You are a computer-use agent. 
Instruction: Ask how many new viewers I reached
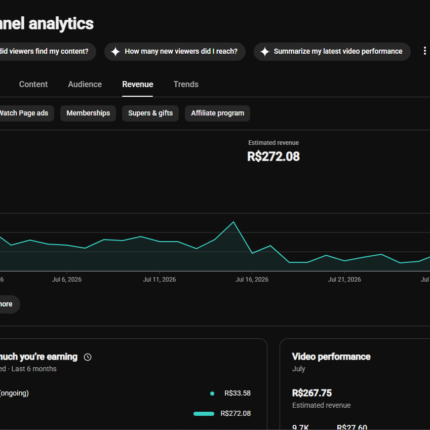(x=175, y=51)
